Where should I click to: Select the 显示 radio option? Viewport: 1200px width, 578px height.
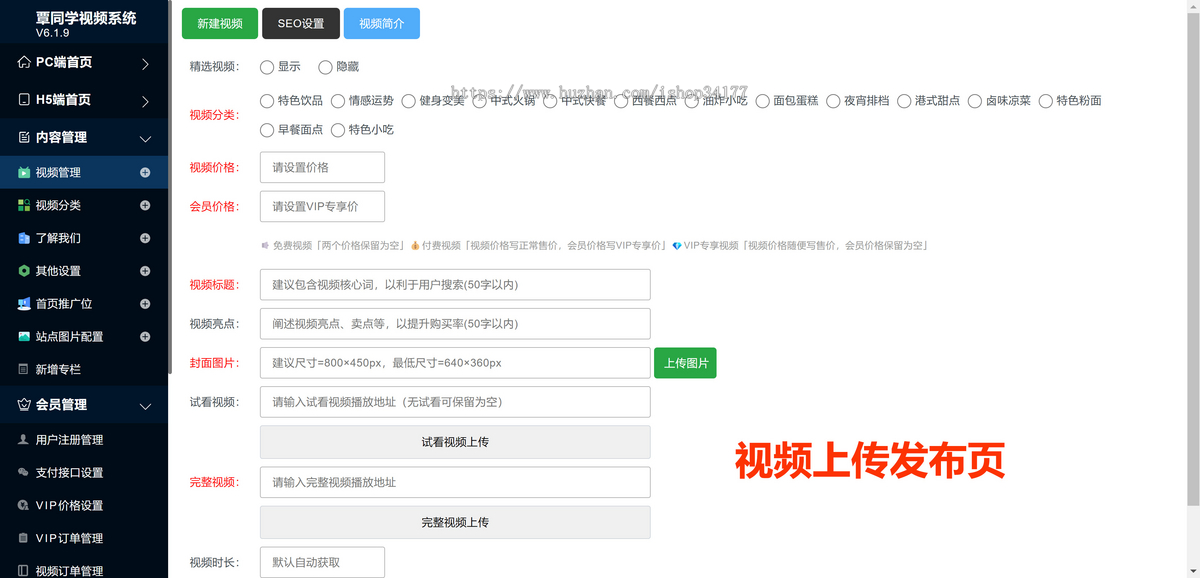click(x=267, y=67)
